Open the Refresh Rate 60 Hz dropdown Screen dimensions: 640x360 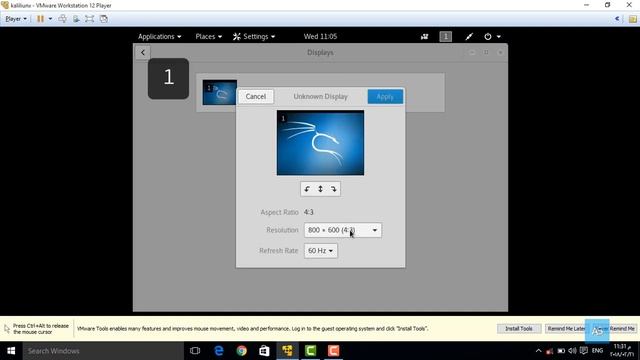(320, 251)
